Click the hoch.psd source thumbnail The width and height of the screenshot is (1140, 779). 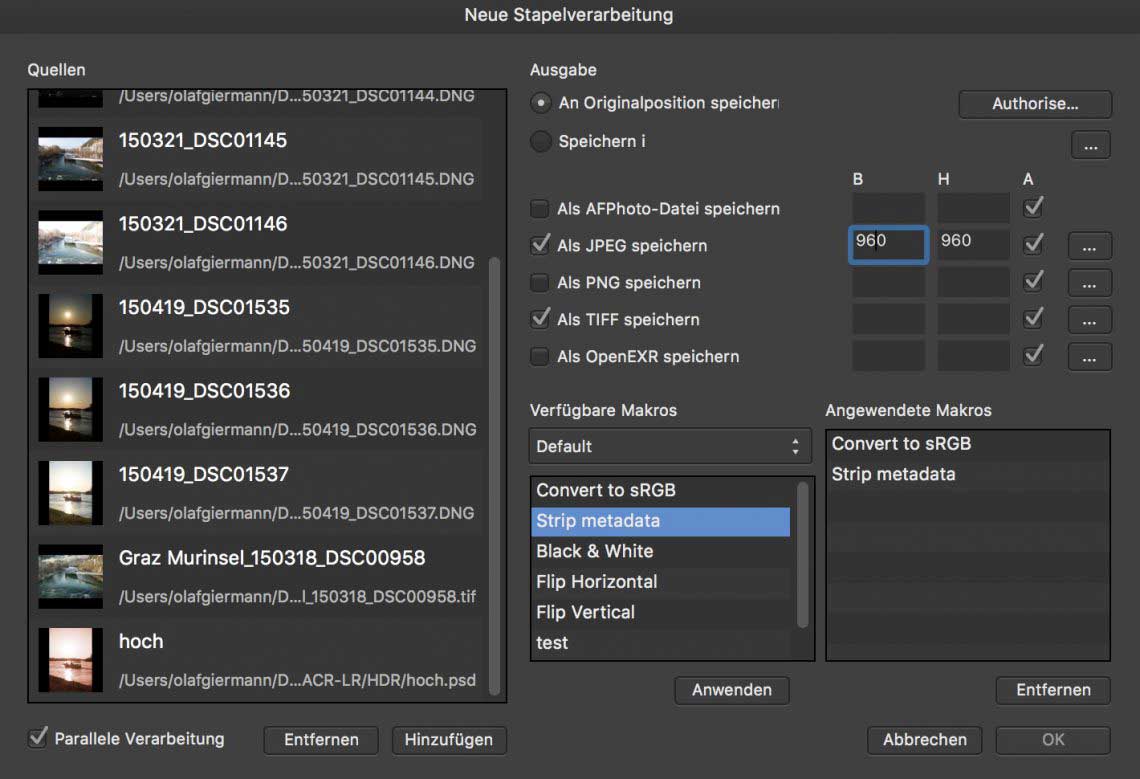pyautogui.click(x=70, y=660)
